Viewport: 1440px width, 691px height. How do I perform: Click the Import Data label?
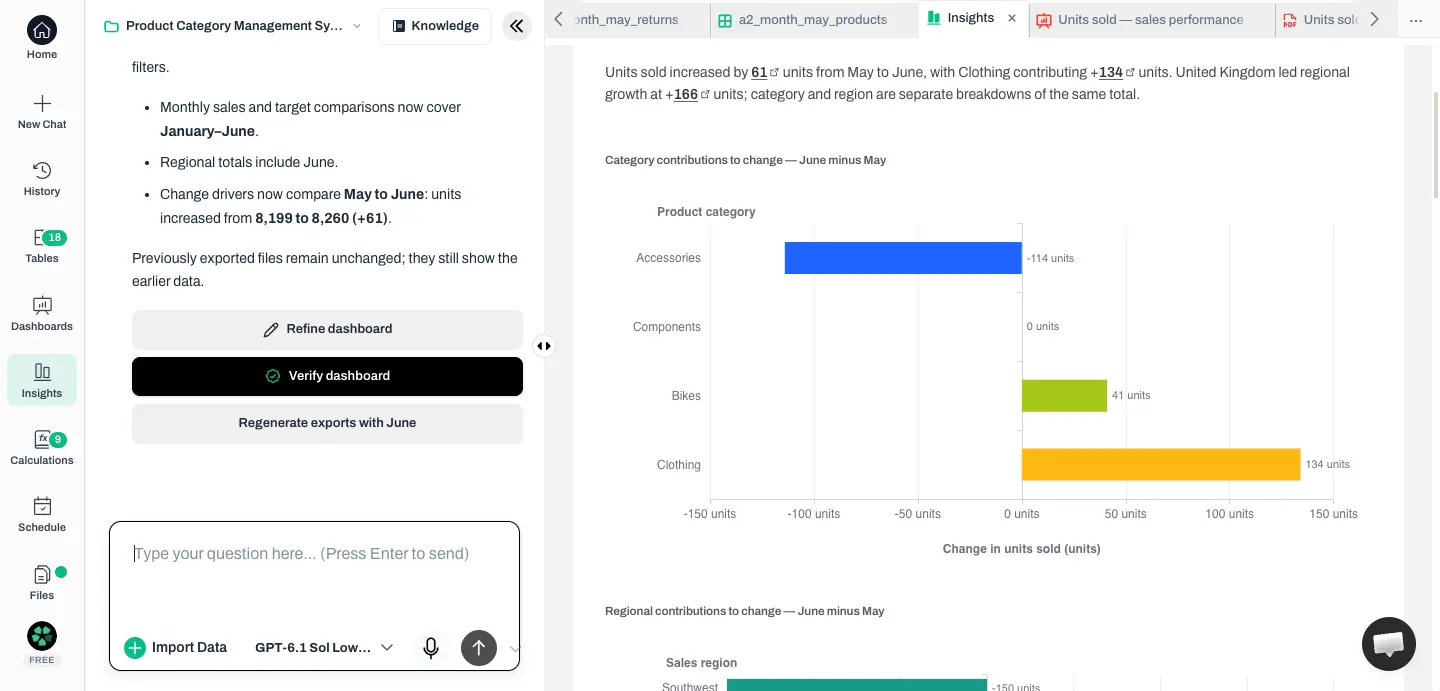click(x=189, y=648)
